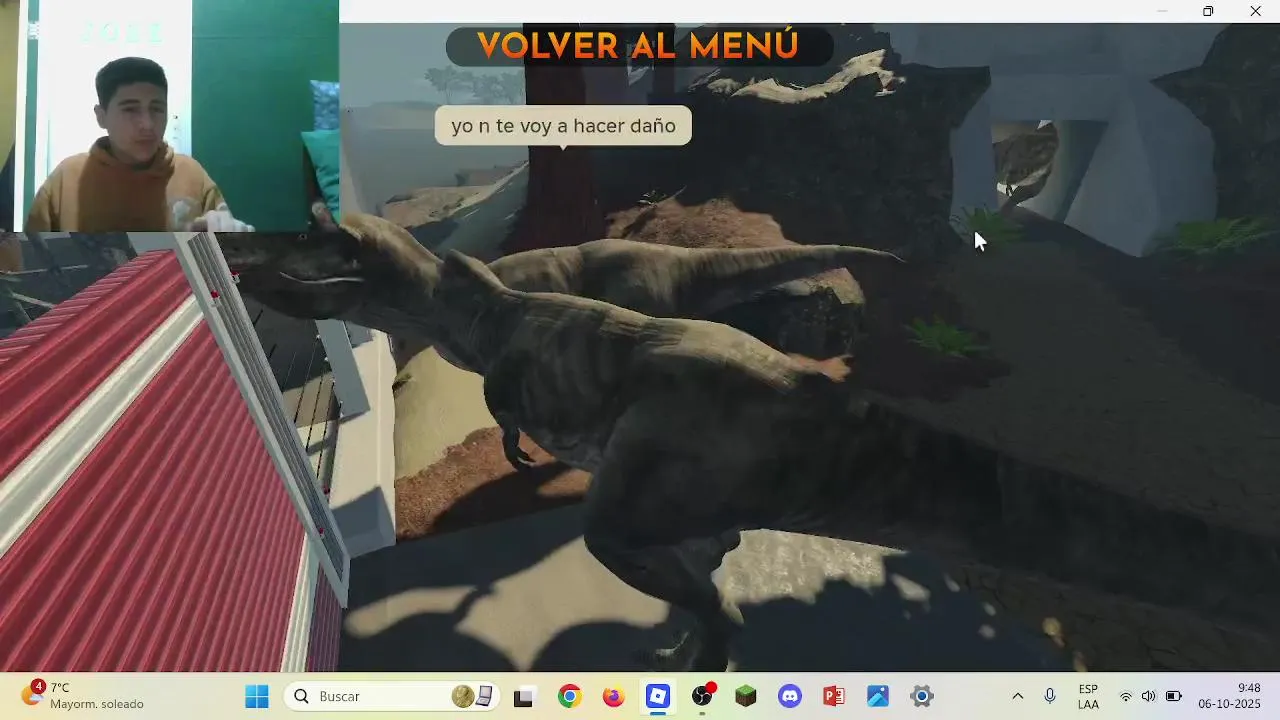
Task: Open the weather widget showing 7°C
Action: coord(83,696)
